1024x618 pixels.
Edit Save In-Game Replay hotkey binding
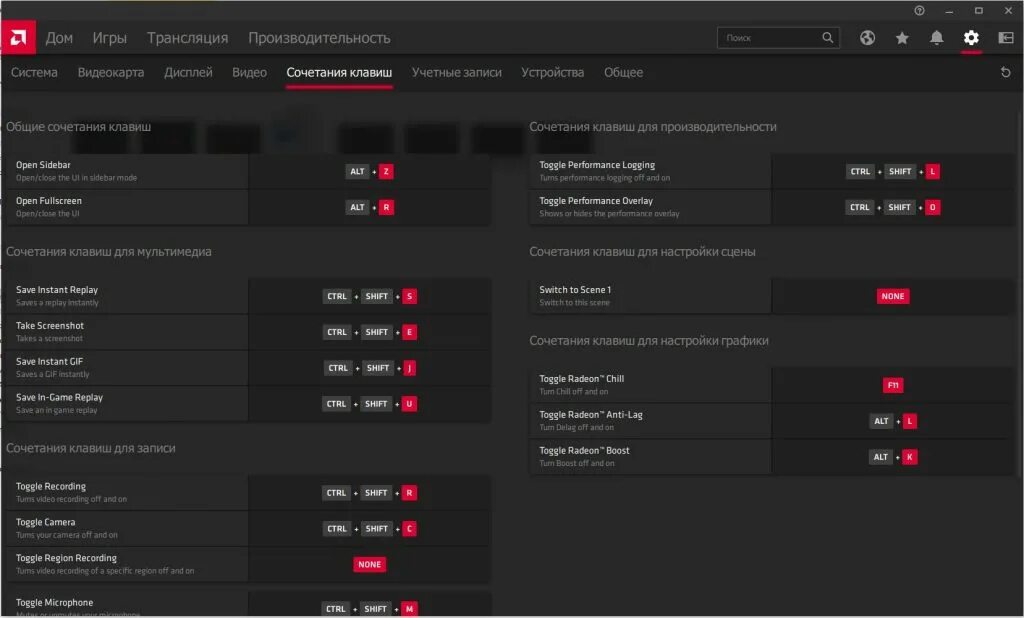coord(370,404)
